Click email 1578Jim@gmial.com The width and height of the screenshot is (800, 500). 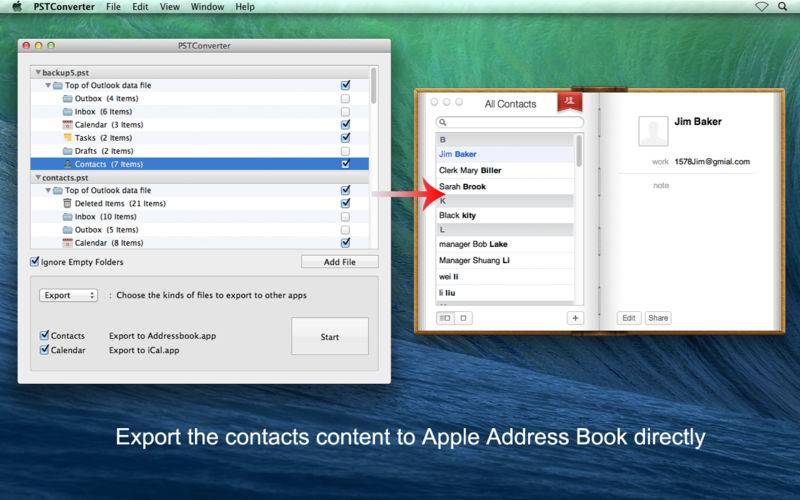712,162
